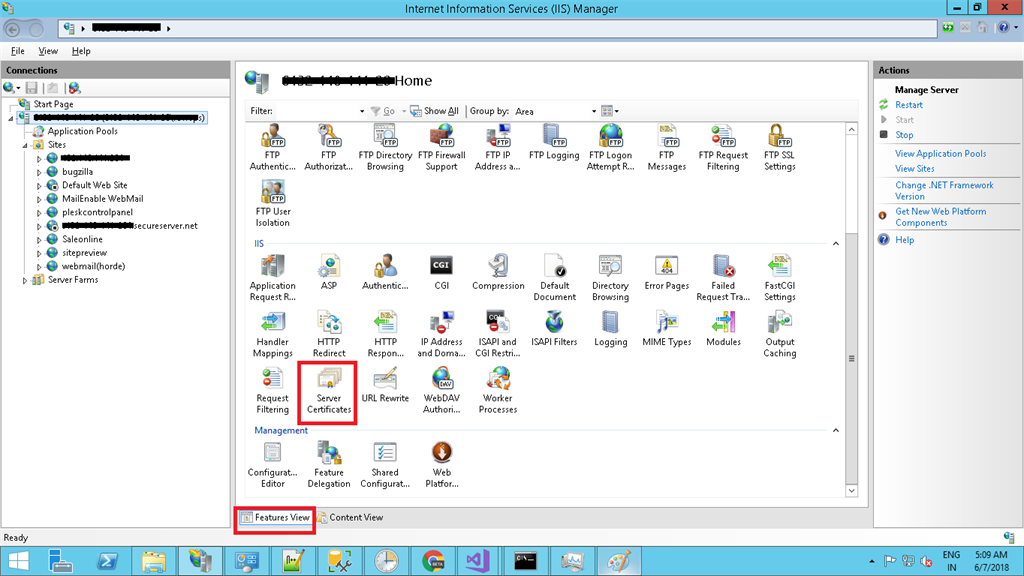This screenshot has width=1024, height=576.
Task: Open Output Caching feature
Action: (x=780, y=334)
